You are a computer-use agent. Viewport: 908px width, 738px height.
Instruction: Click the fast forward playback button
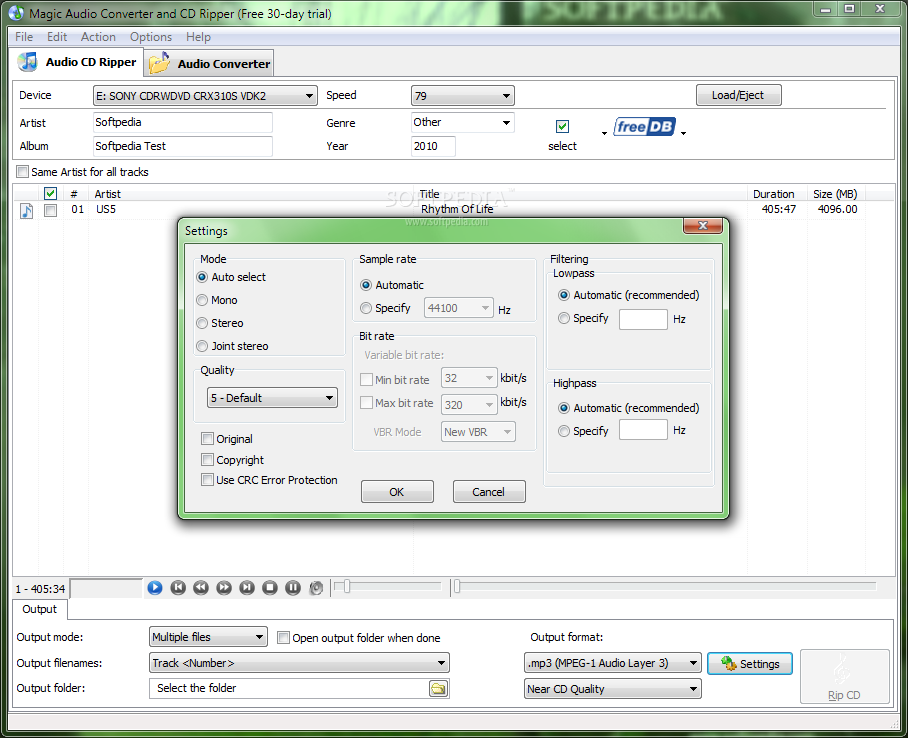(x=224, y=588)
